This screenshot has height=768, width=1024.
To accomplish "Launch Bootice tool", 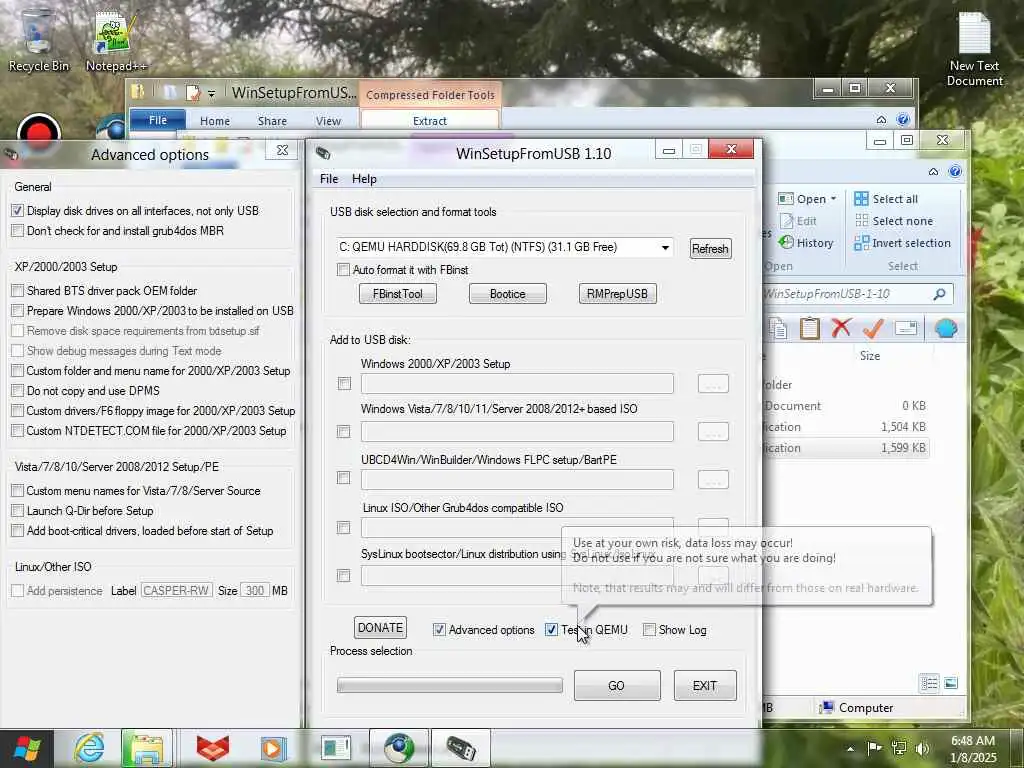I will (x=507, y=294).
